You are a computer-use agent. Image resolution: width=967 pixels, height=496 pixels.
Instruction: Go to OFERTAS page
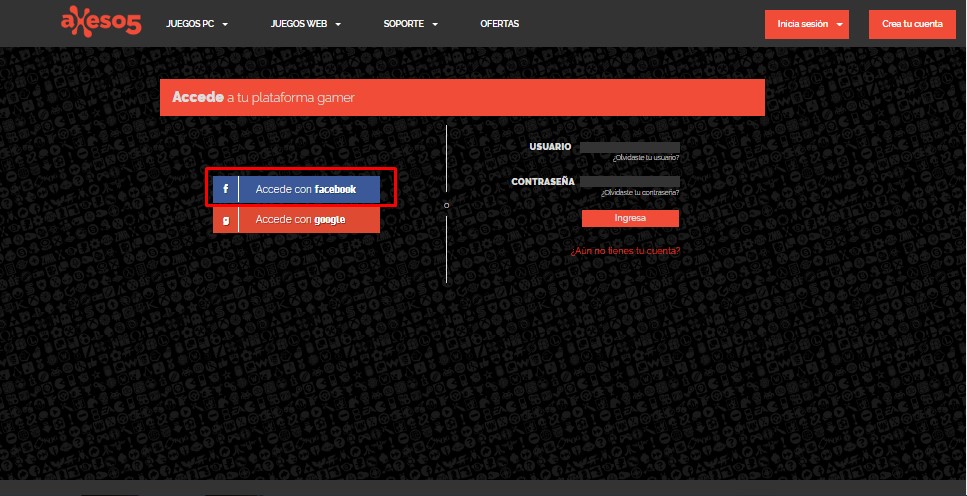(x=500, y=24)
